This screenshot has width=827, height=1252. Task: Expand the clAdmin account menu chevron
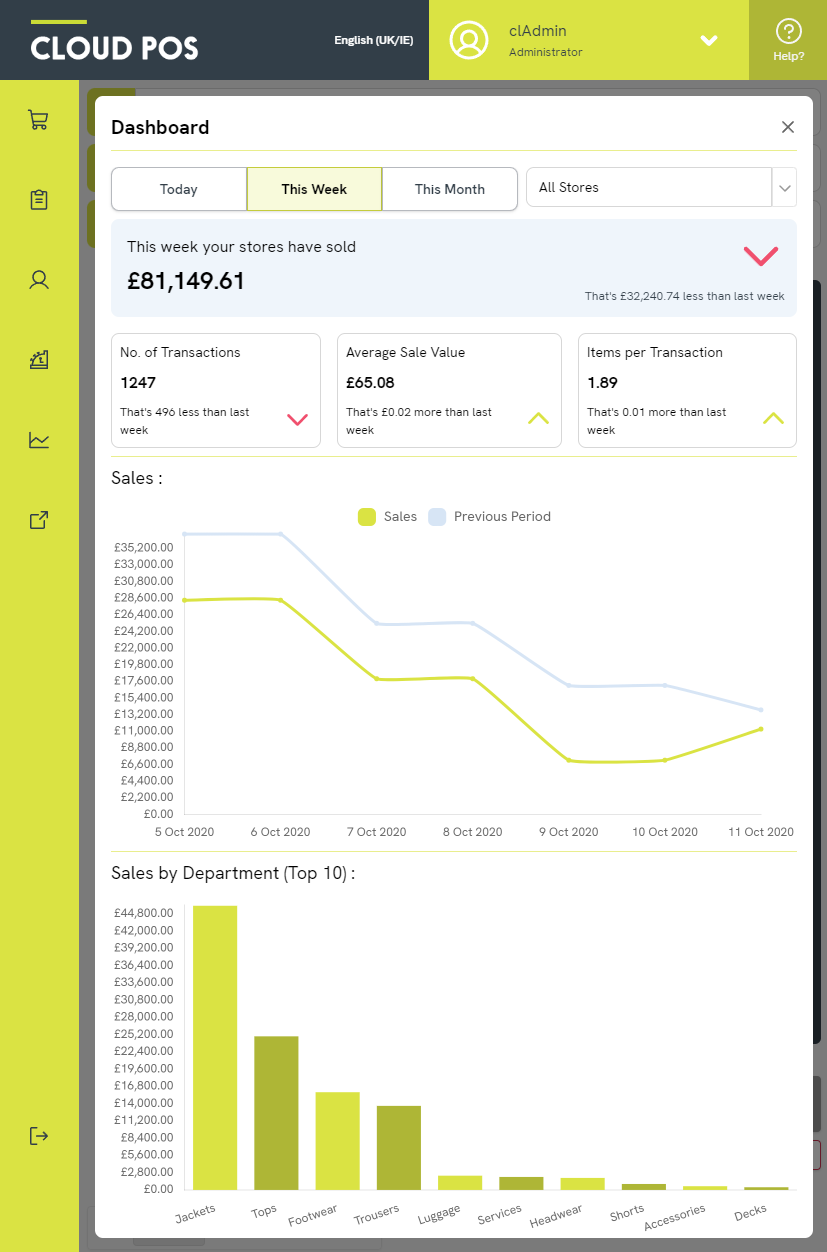[x=709, y=41]
